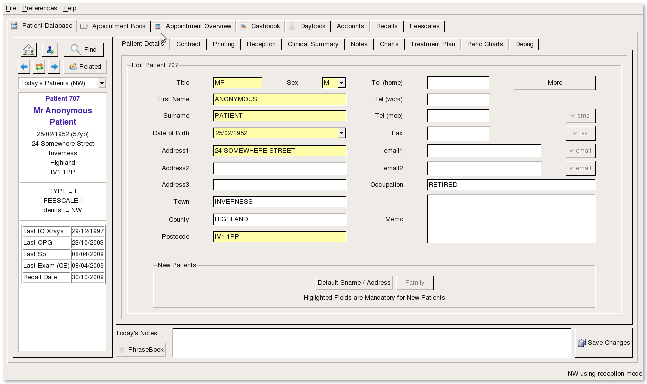Select the Patient Details sub-tab

[143, 43]
